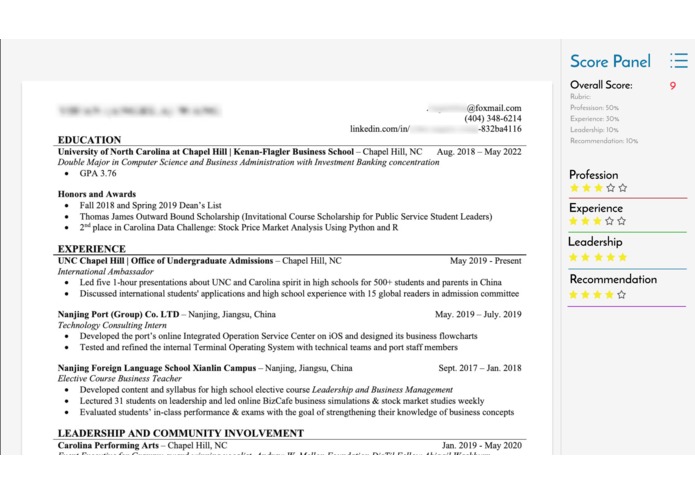
Task: Click the EXPERIENCE section heading on resume
Action: (x=92, y=249)
